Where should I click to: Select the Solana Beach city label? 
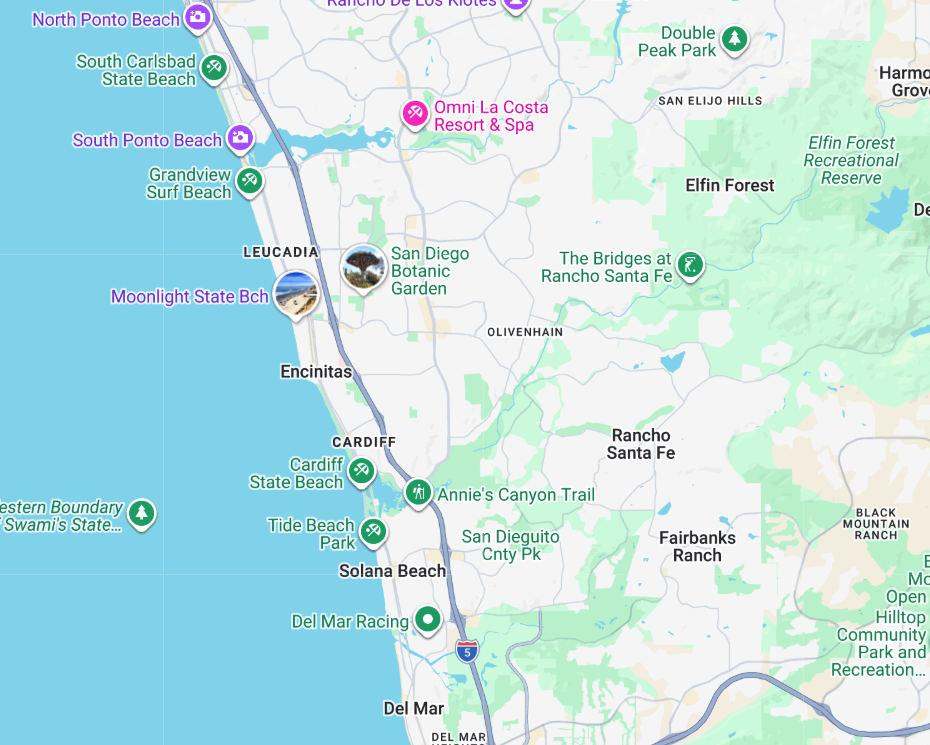[392, 571]
